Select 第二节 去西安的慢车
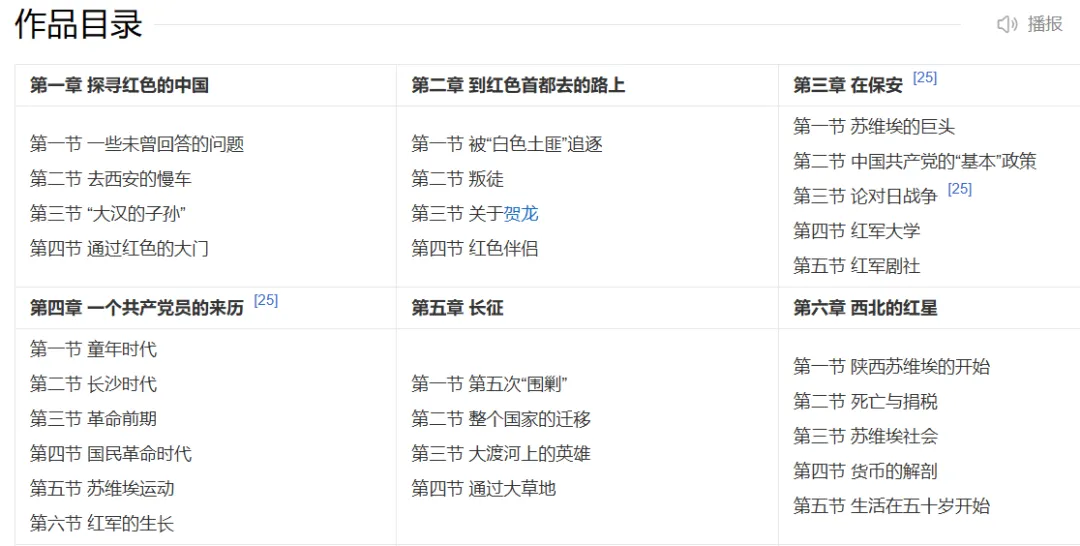Screen dimensions: 1080x546 click(110, 179)
